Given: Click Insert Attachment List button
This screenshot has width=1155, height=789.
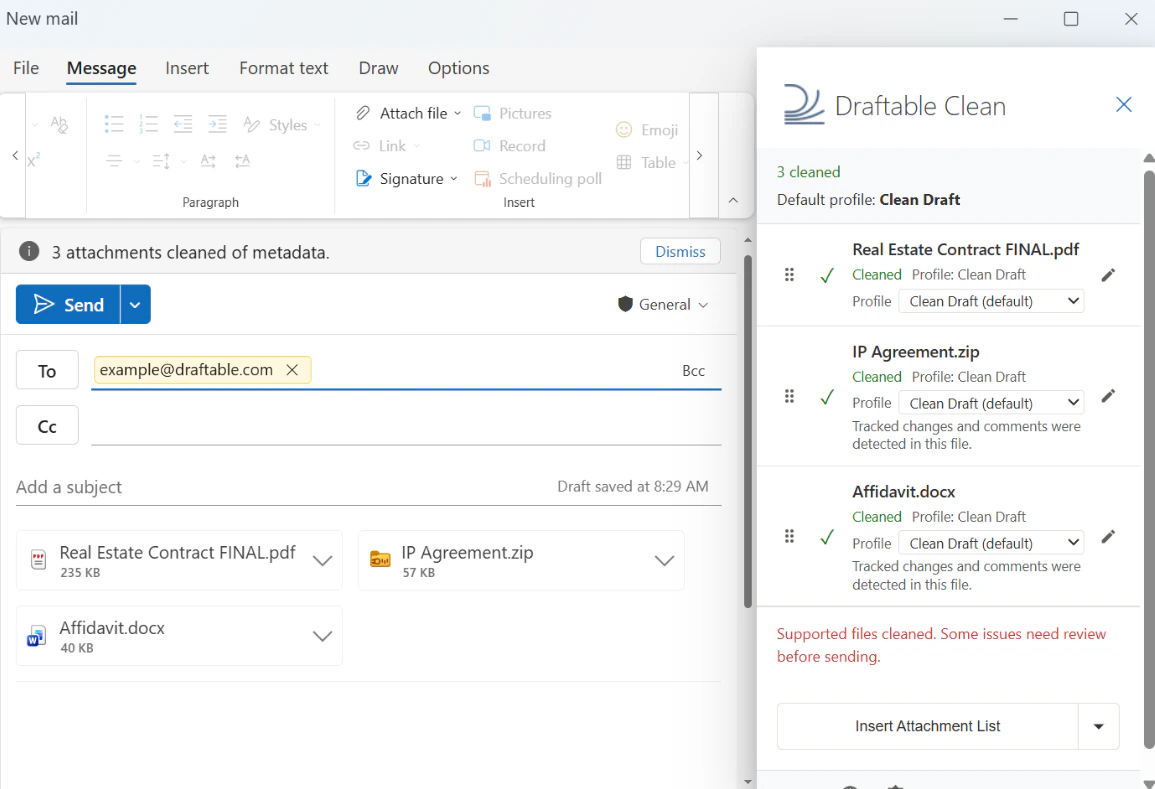Looking at the screenshot, I should pos(927,726).
